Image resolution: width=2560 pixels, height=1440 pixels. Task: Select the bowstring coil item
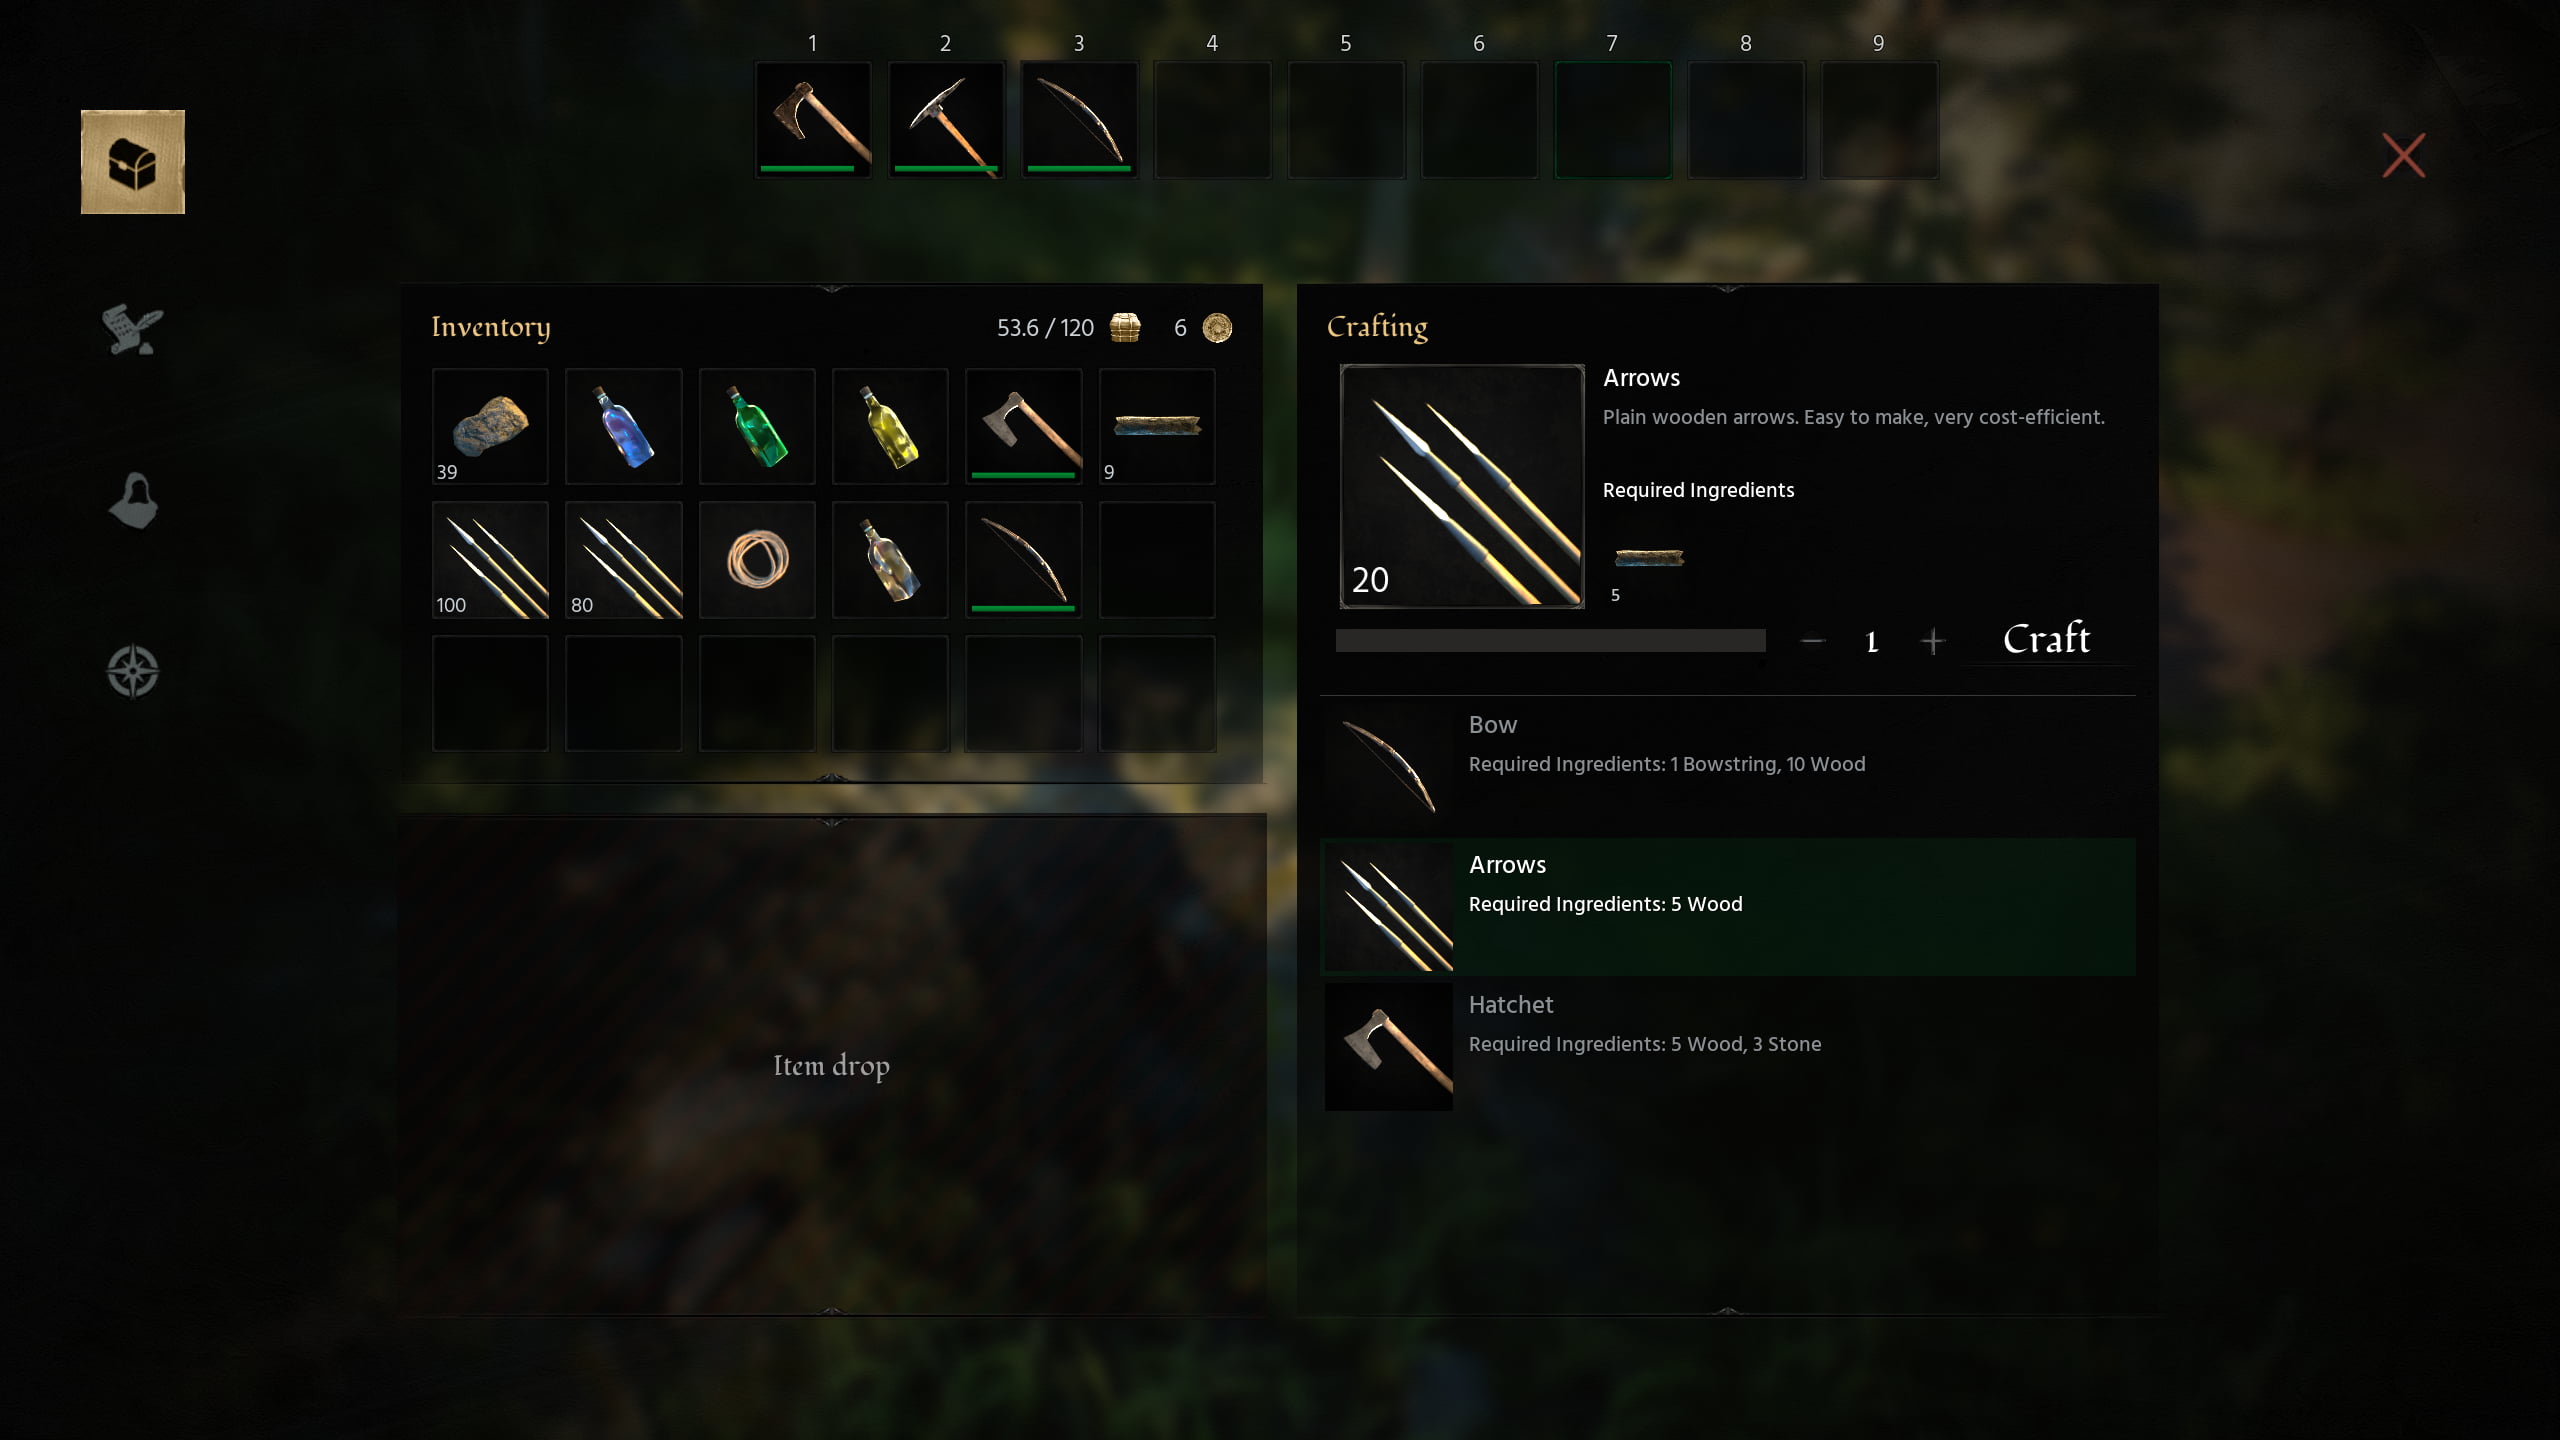[757, 560]
